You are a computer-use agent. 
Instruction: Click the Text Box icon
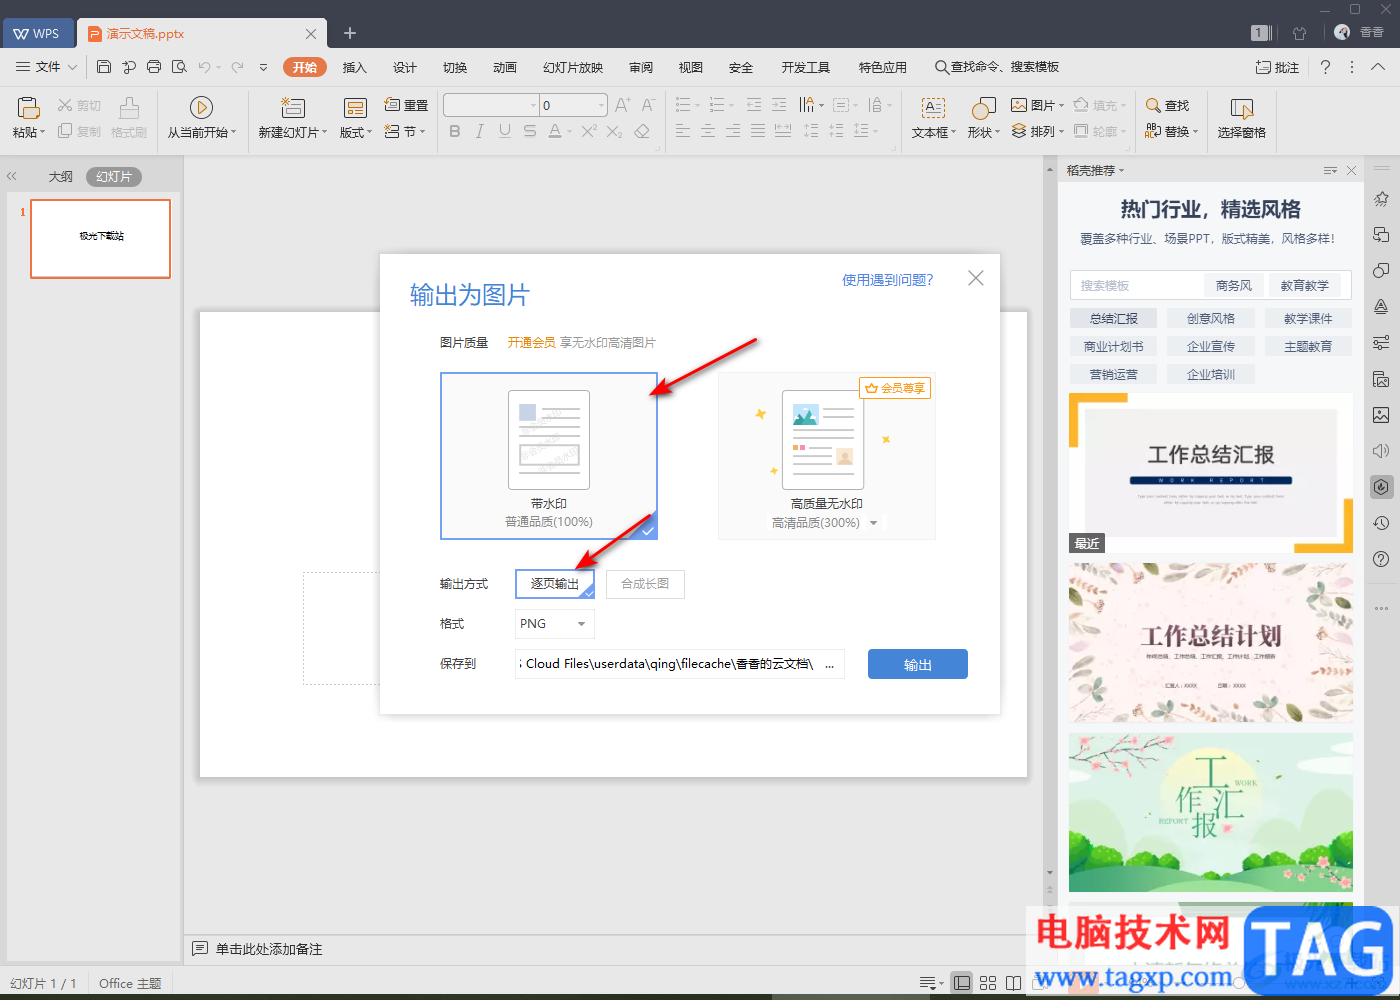point(933,108)
